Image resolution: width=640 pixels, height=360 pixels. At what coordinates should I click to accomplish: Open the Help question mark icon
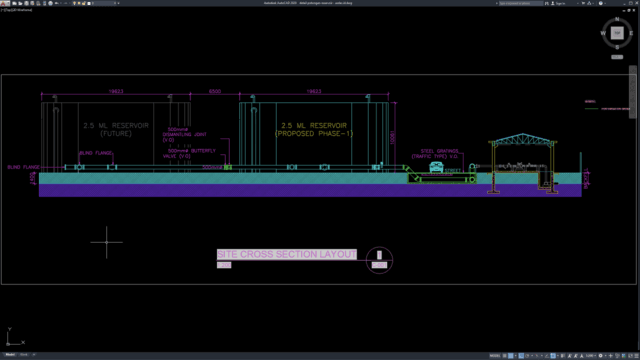pyautogui.click(x=601, y=3)
